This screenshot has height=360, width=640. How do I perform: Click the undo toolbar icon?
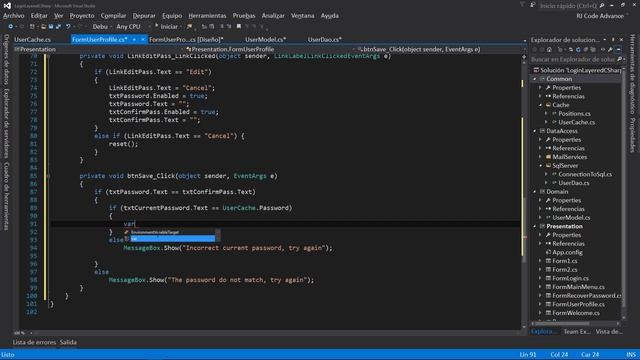[68, 27]
